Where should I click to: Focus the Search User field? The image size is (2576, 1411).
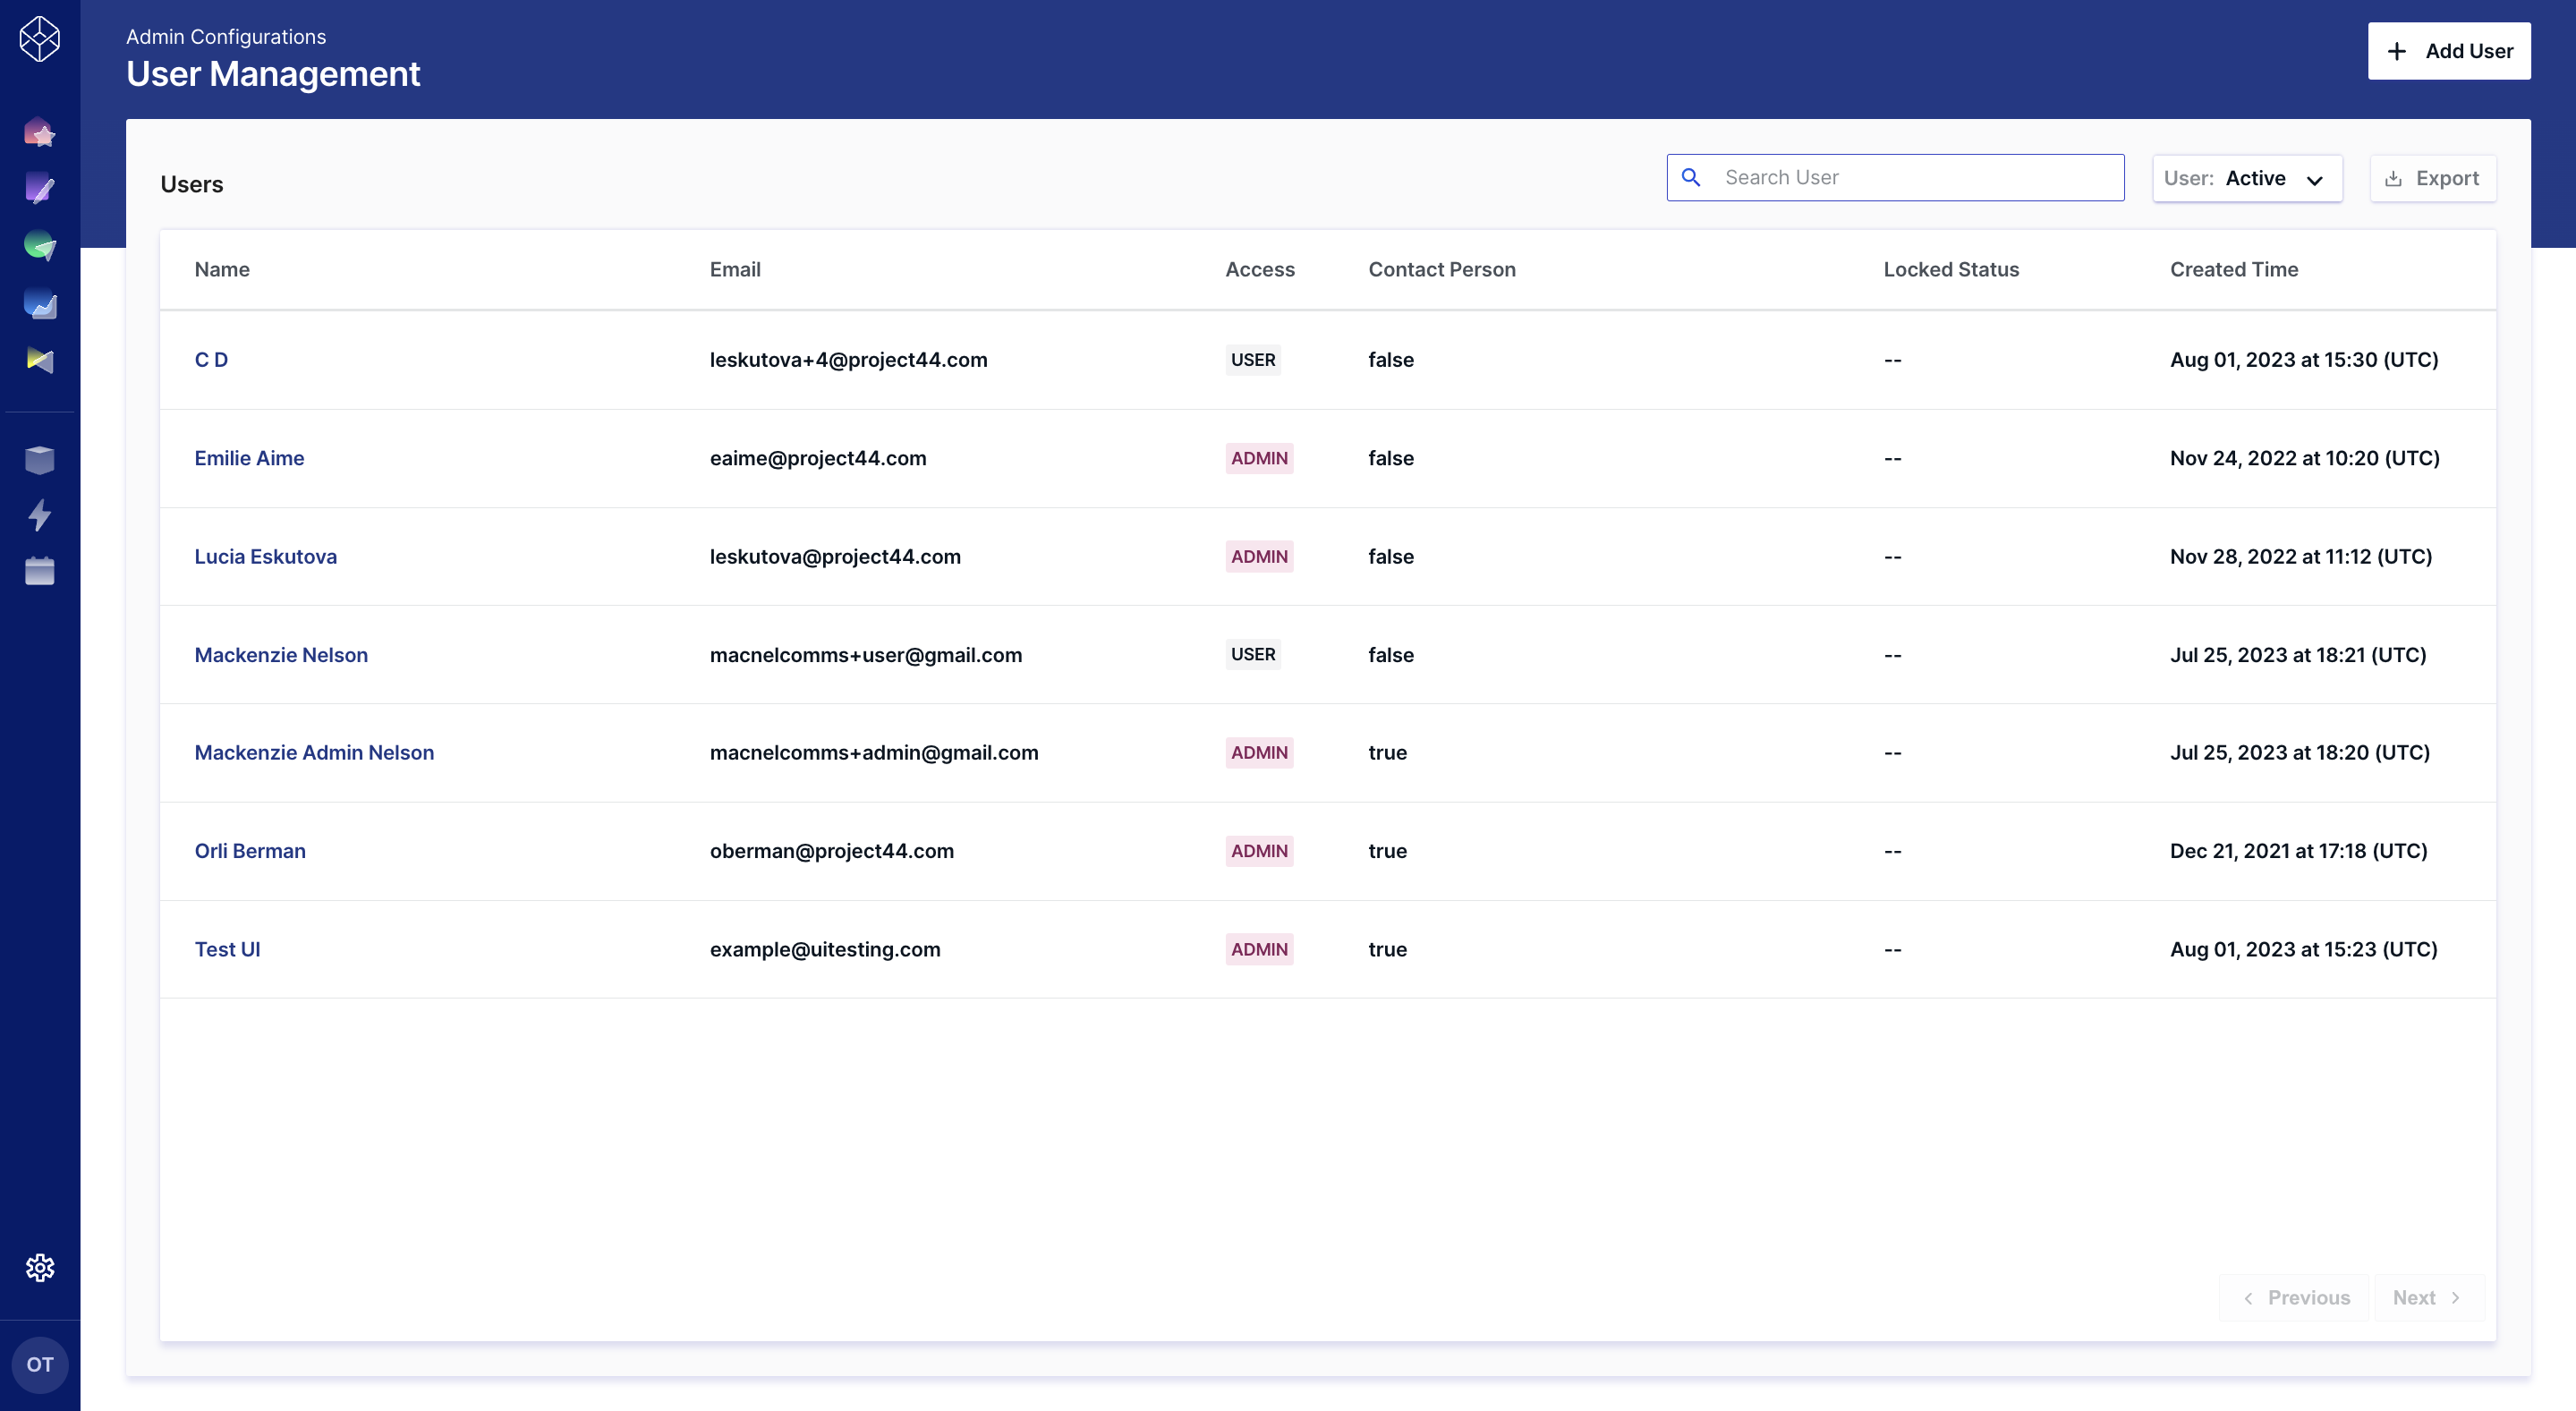click(1895, 177)
